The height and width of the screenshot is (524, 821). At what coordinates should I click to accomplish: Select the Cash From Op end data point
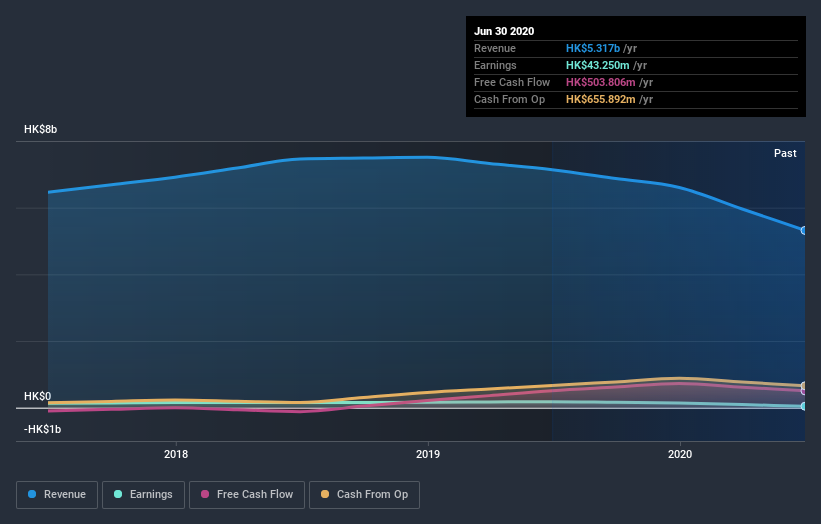pyautogui.click(x=803, y=386)
